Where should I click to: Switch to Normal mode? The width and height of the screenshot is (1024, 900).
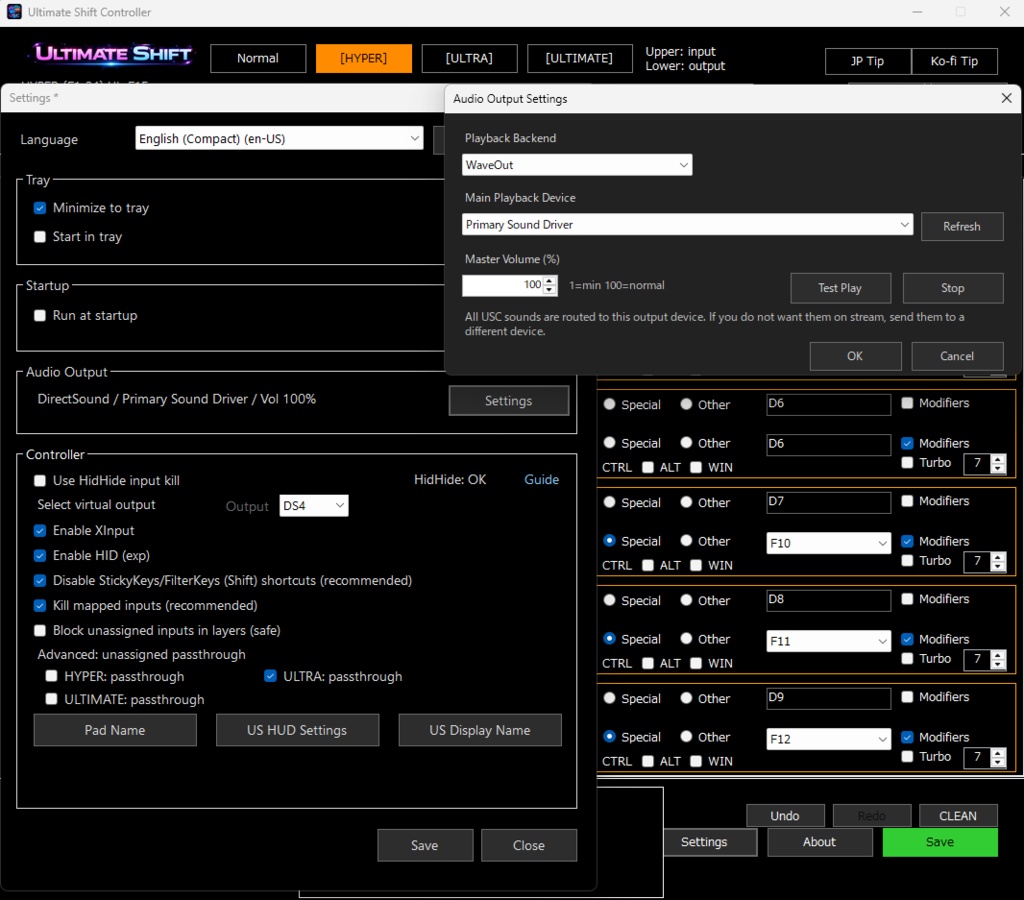click(258, 58)
